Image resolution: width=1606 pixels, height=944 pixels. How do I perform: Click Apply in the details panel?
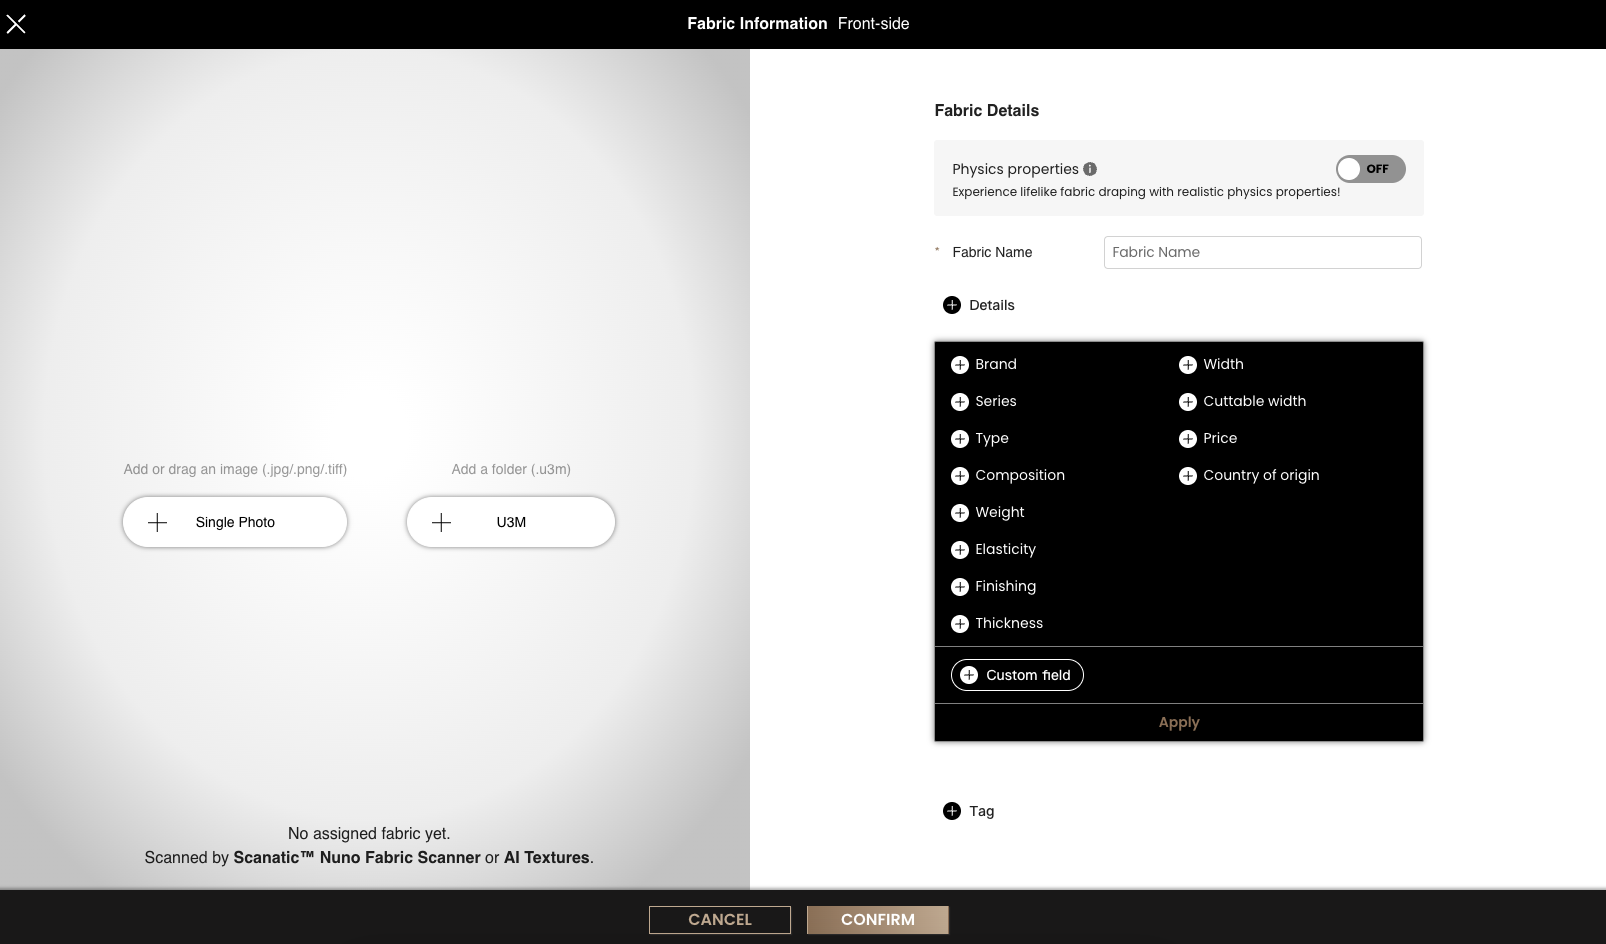[x=1179, y=722]
